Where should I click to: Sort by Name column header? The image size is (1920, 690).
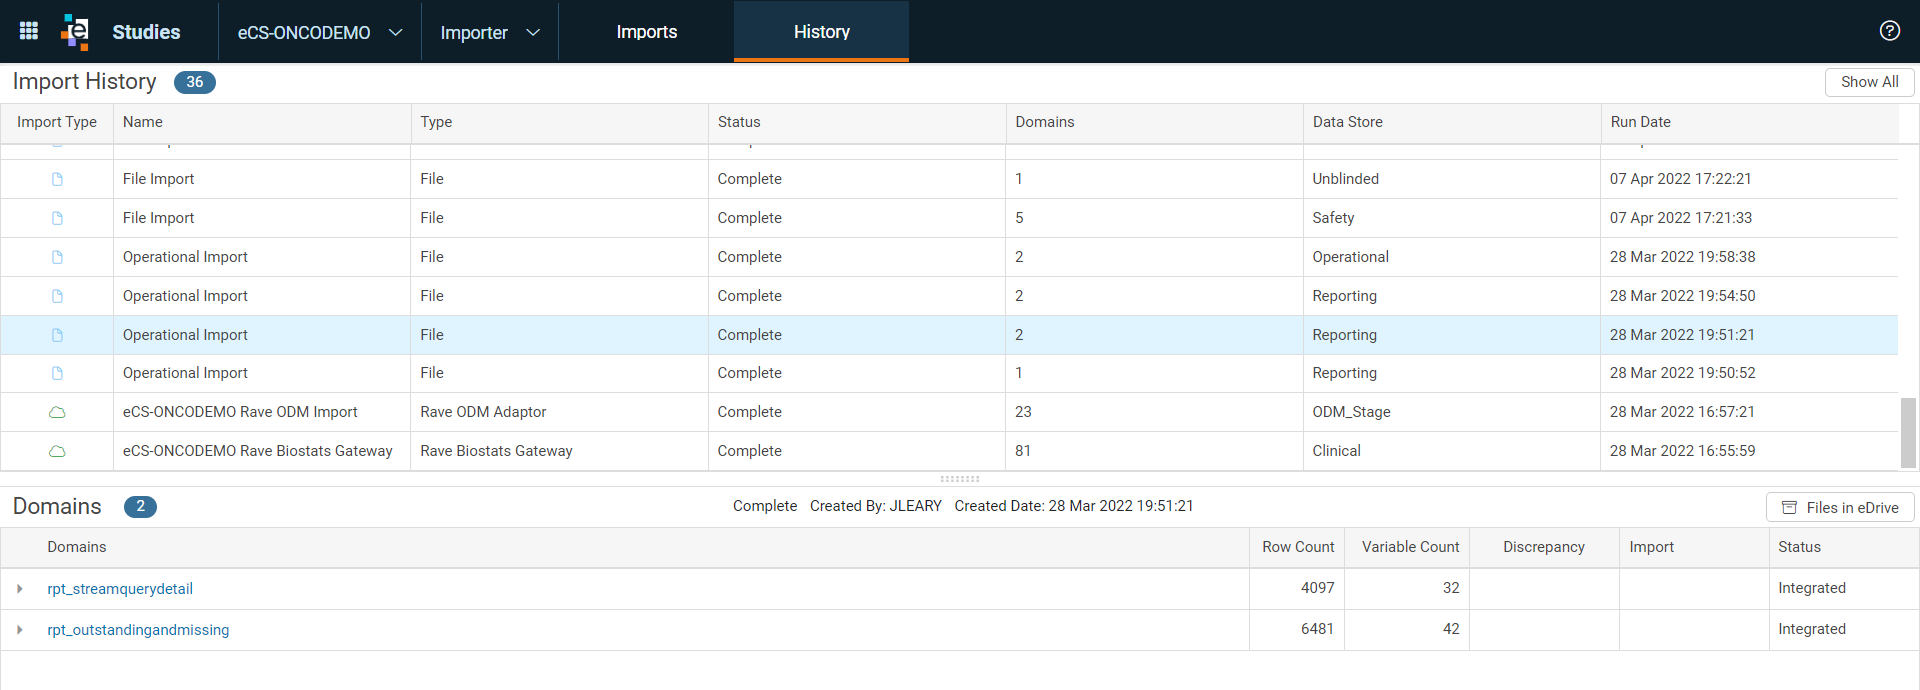click(x=262, y=122)
